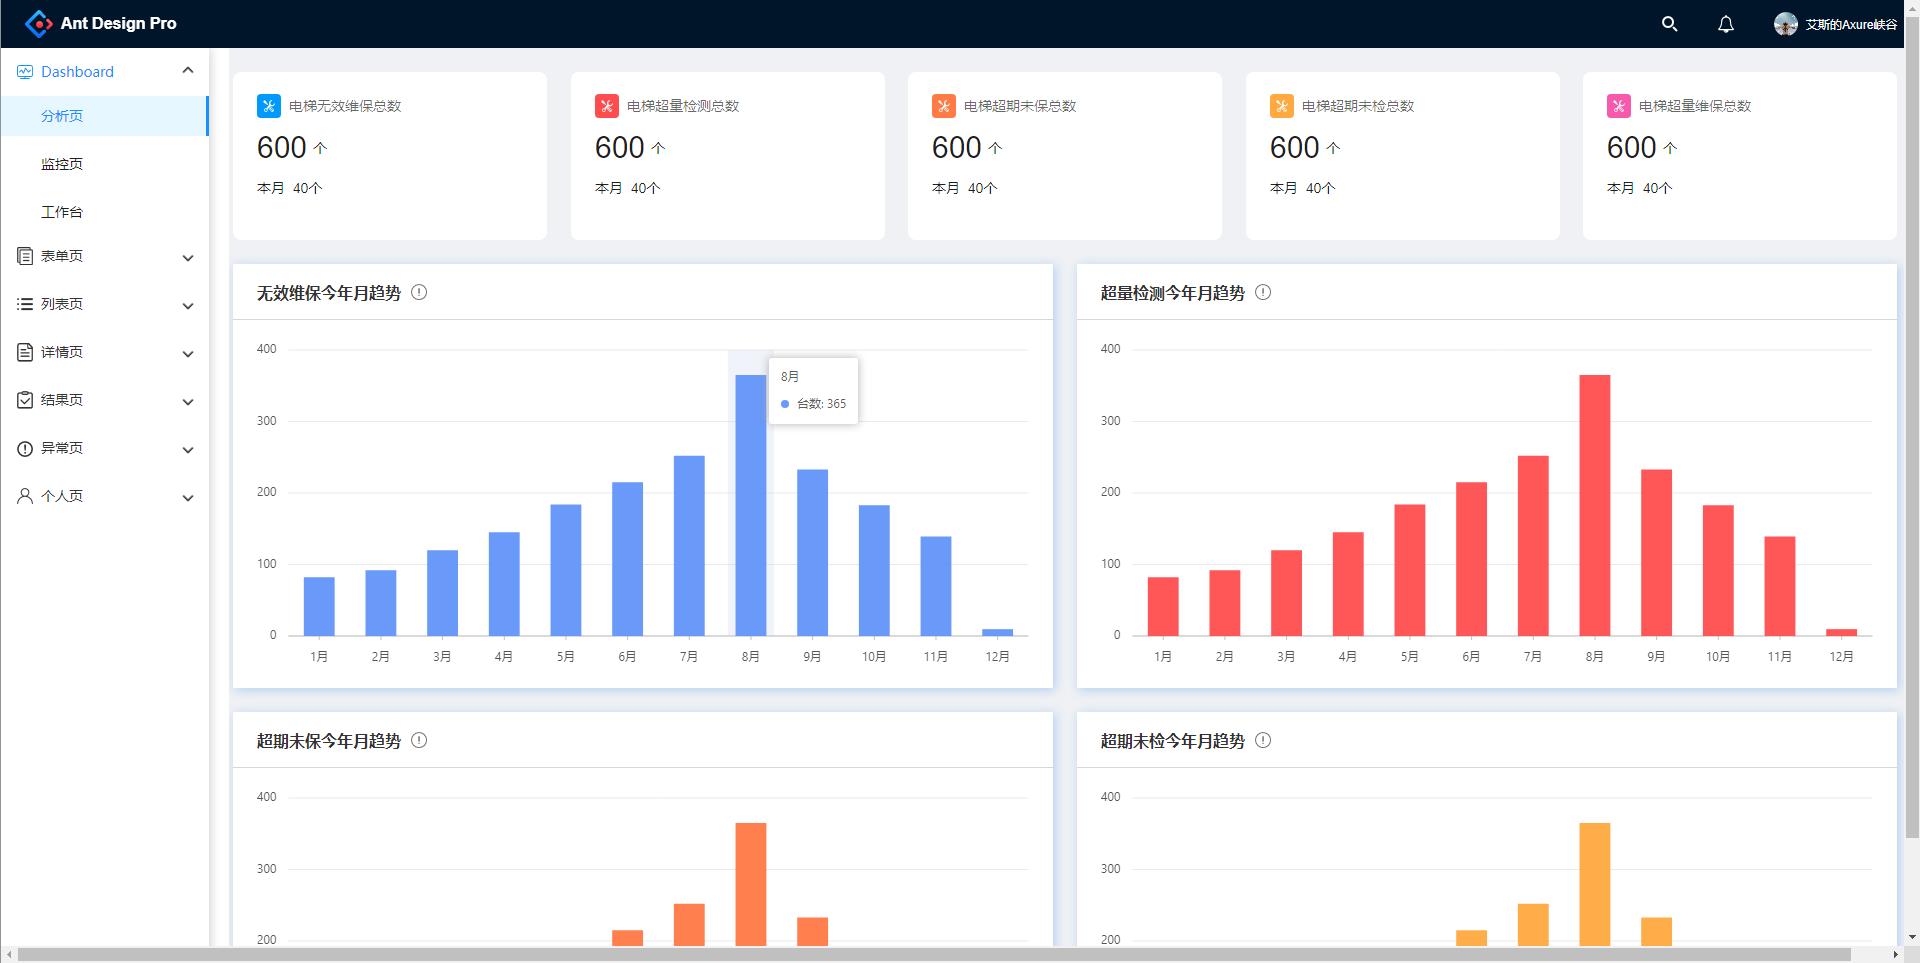
Task: Click the Ant Design Pro logo icon
Action: coord(38,23)
